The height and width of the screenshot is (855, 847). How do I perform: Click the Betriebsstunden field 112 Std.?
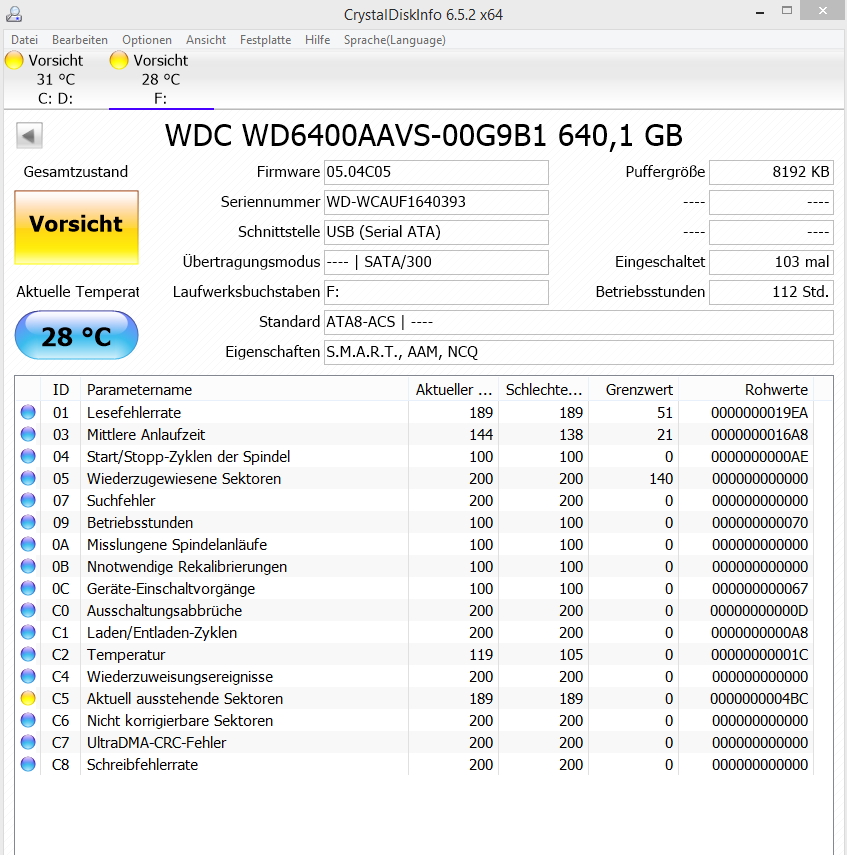point(771,292)
